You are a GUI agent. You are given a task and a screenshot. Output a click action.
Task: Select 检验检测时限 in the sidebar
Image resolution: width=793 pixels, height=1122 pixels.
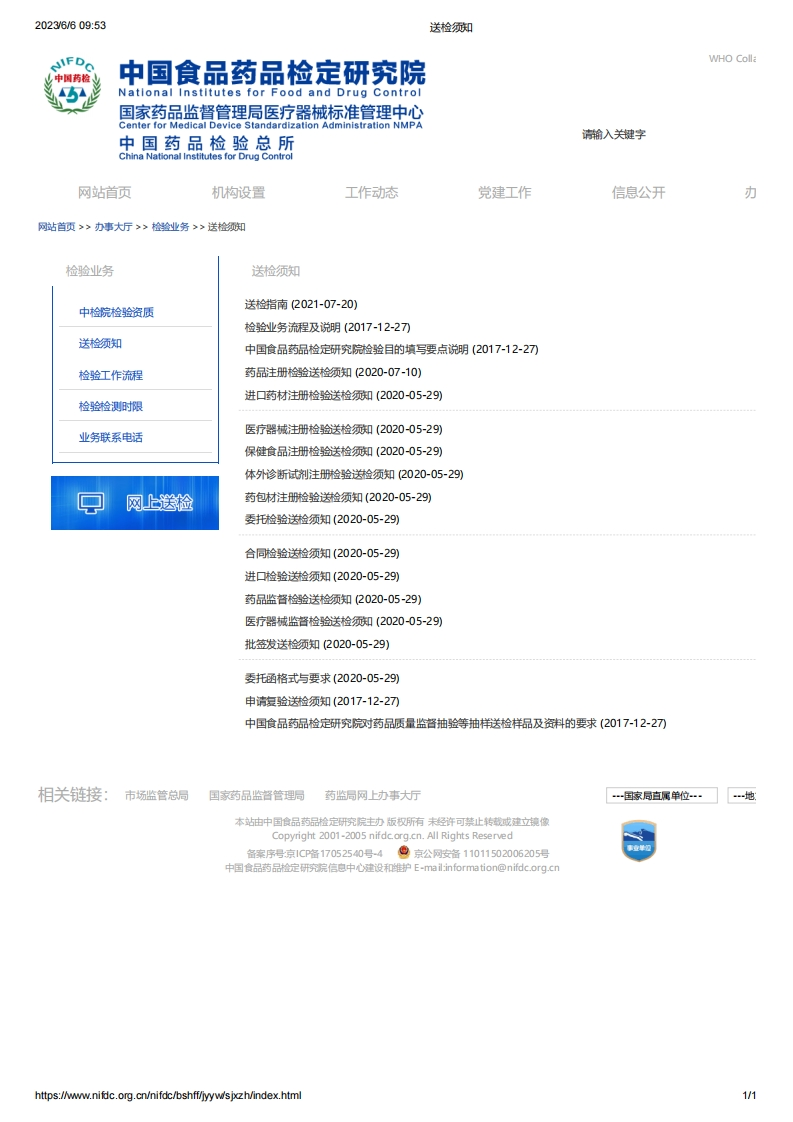point(111,406)
